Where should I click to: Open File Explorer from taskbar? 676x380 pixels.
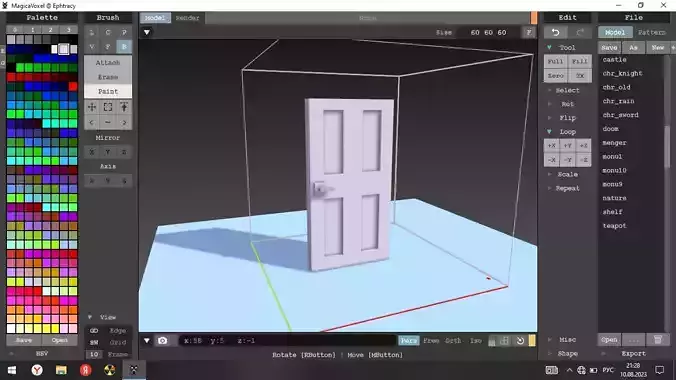point(61,370)
